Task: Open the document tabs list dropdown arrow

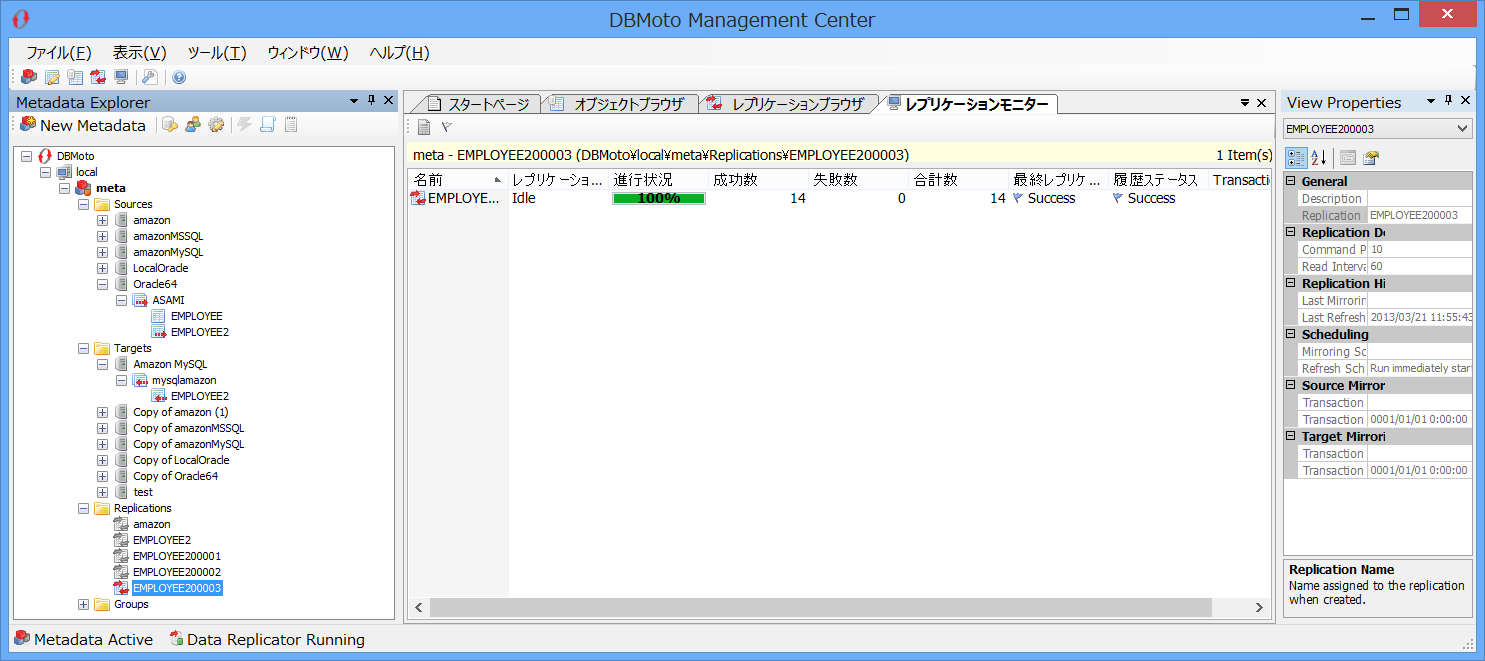Action: pos(1246,103)
